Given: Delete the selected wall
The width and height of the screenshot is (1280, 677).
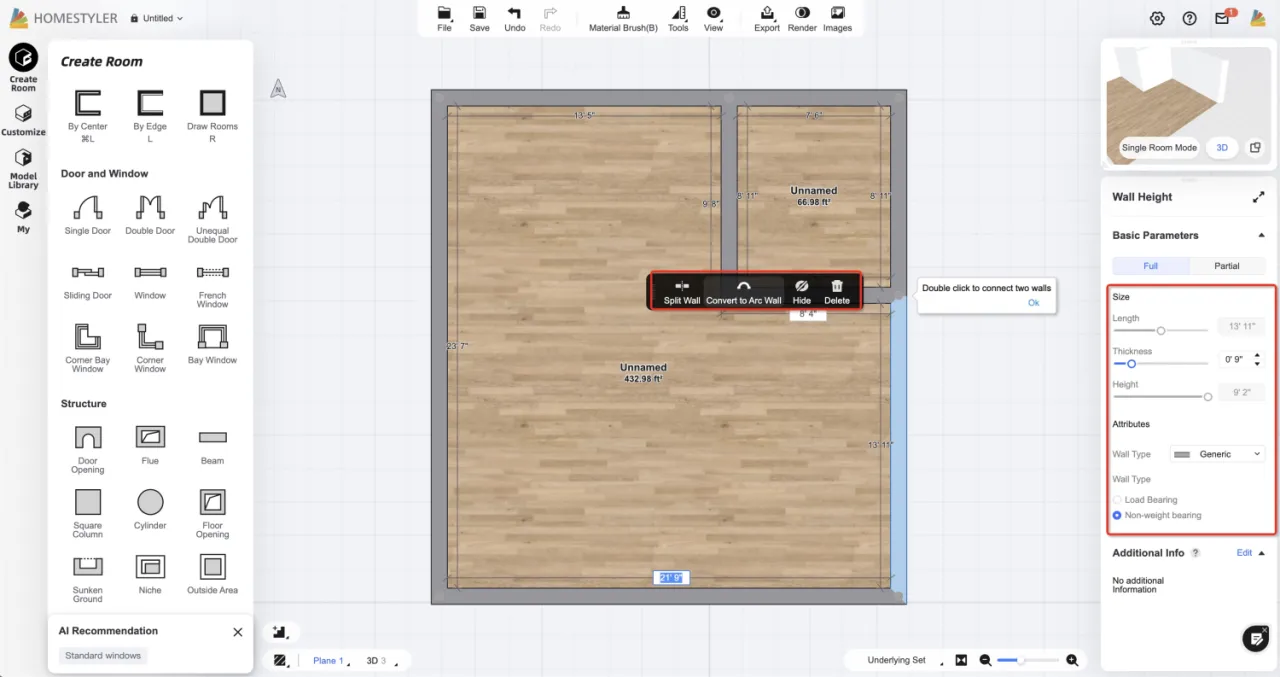Looking at the screenshot, I should 837,287.
